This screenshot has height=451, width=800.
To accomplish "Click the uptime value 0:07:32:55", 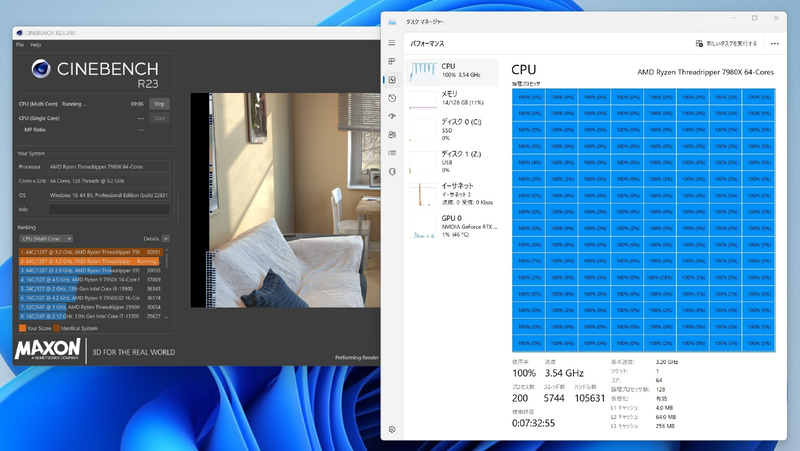I will pyautogui.click(x=533, y=423).
